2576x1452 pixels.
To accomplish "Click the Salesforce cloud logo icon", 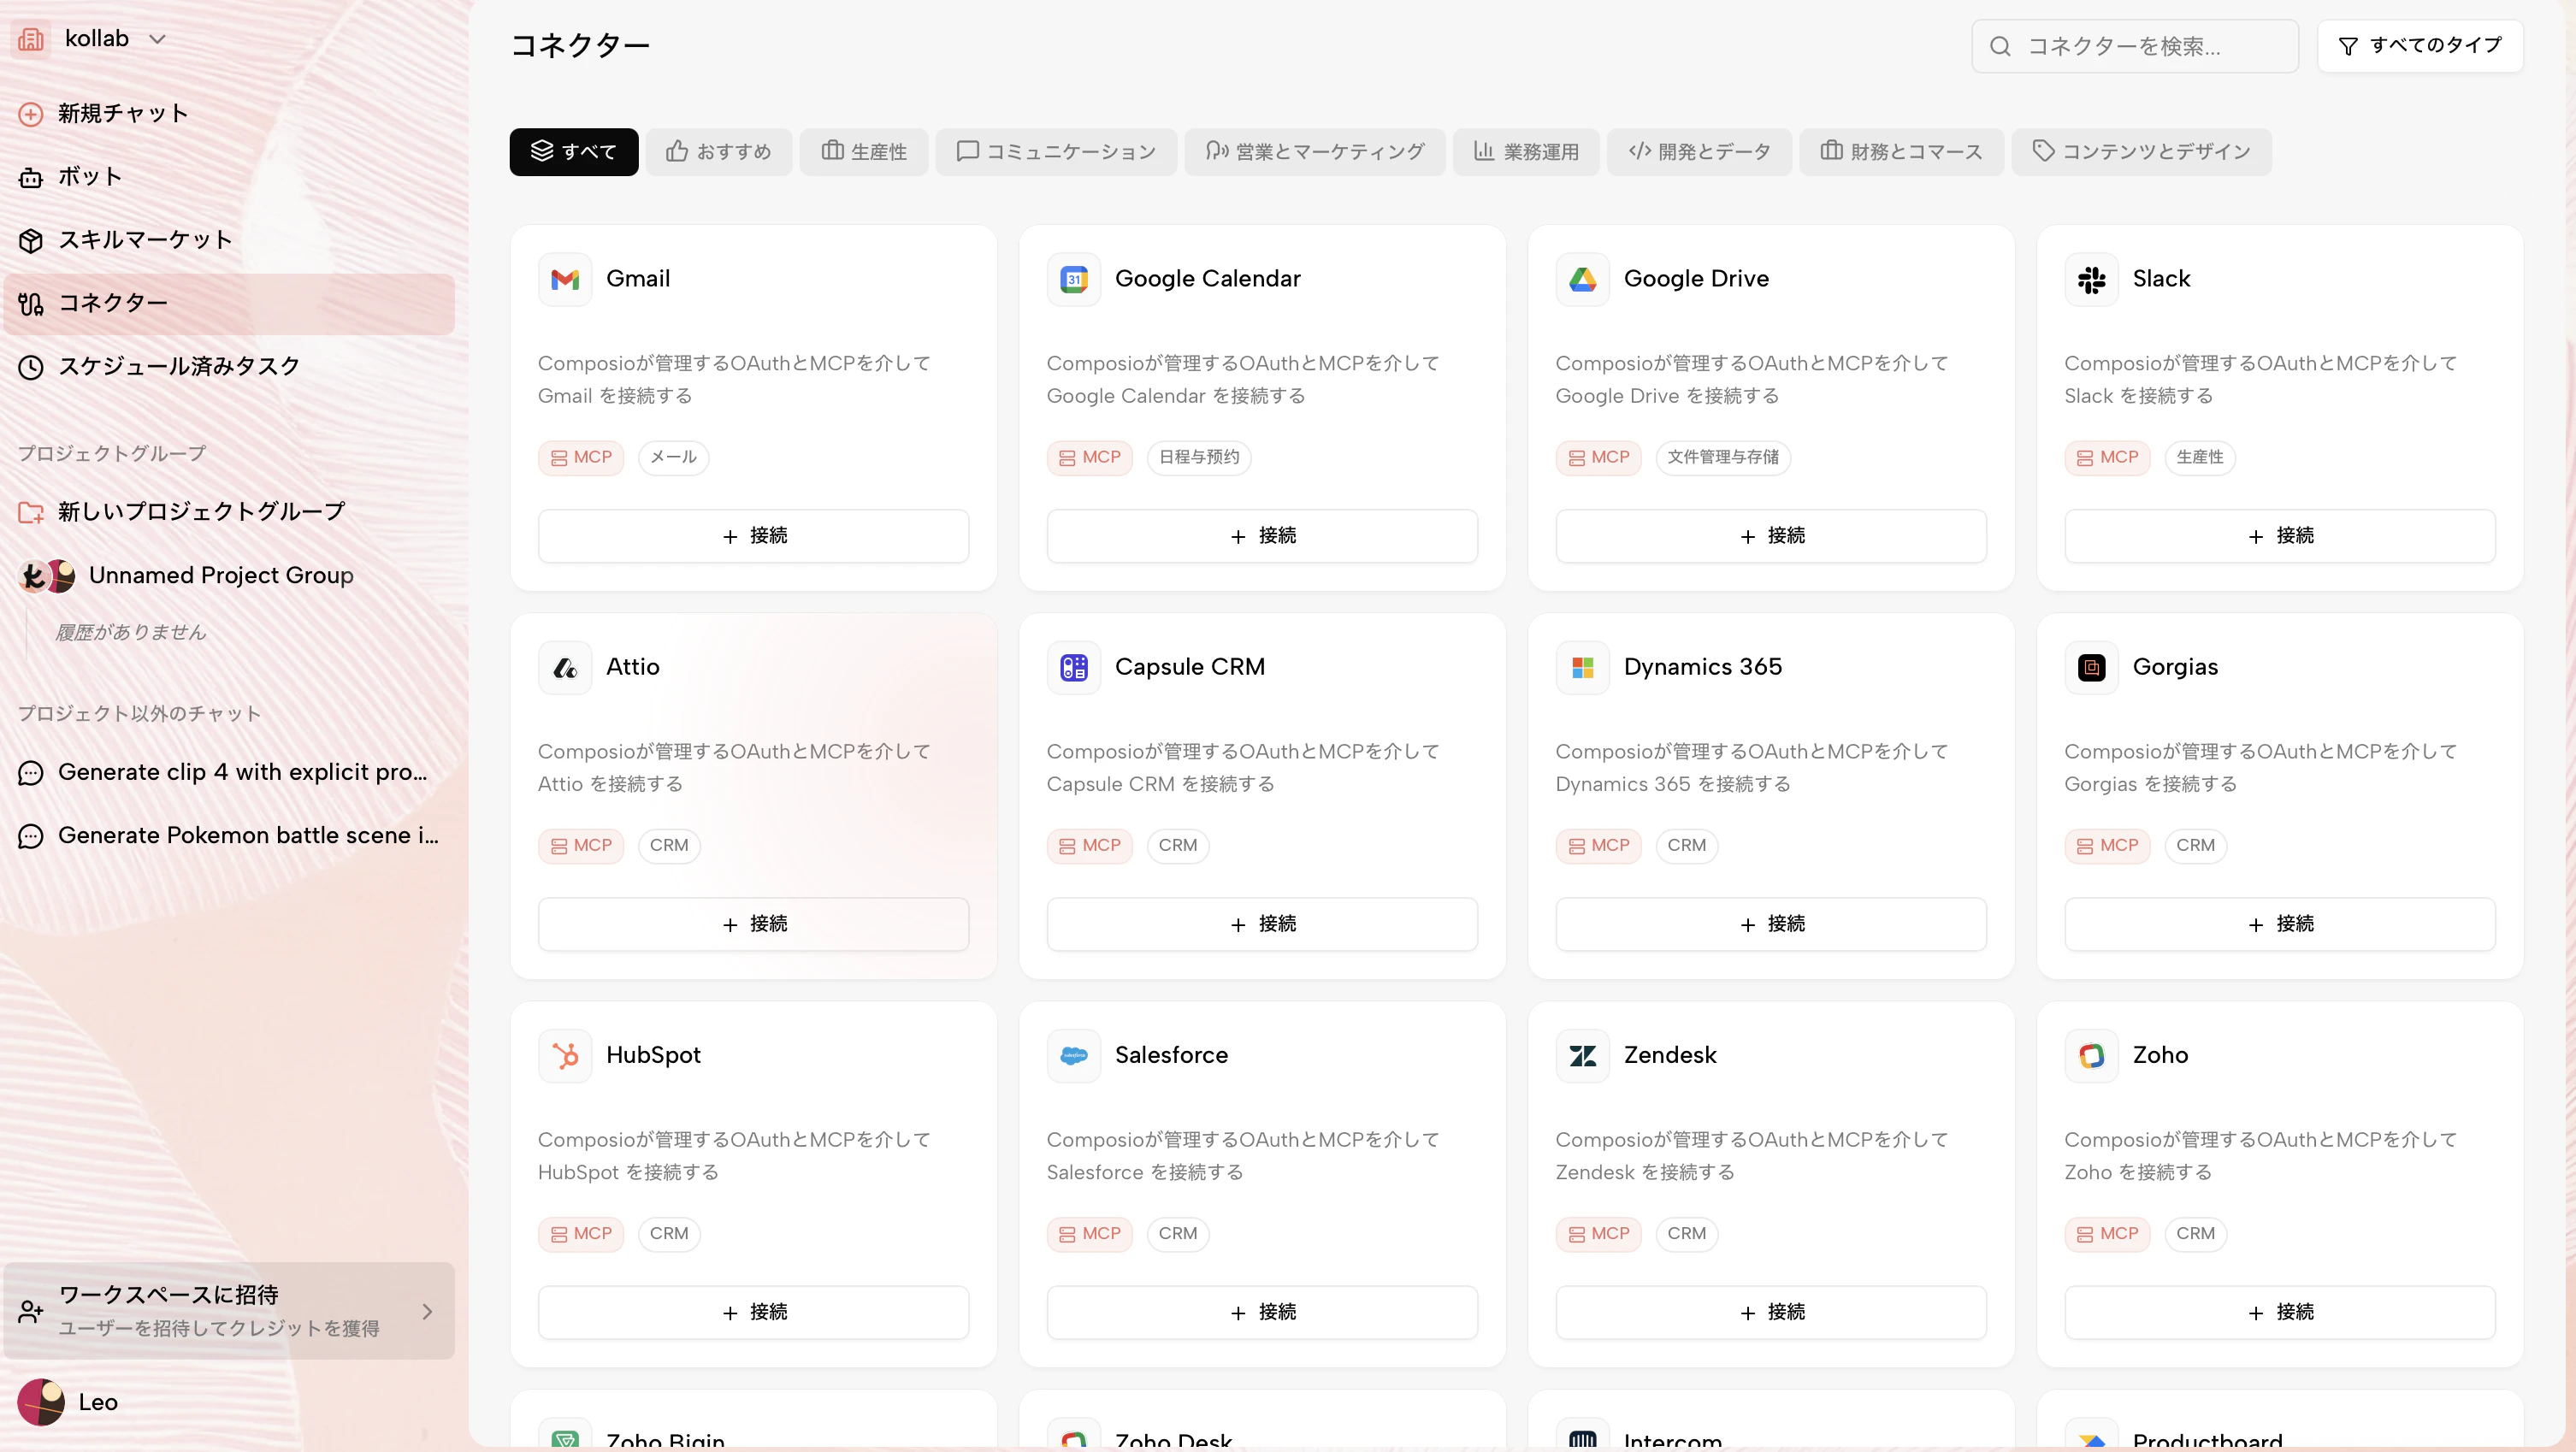I will 1074,1055.
